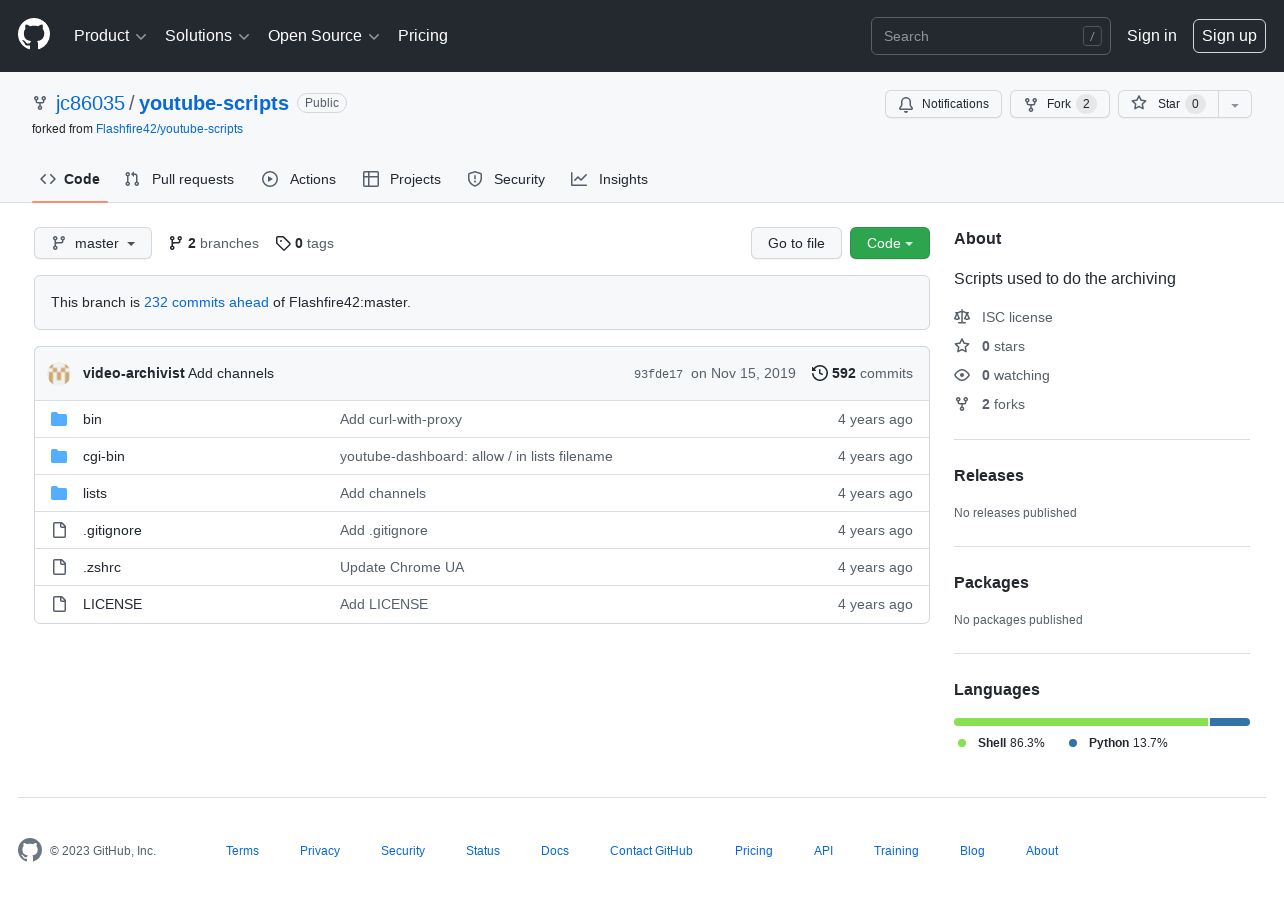Viewport: 1284px width, 912px height.
Task: Fork this repository
Action: click(1060, 104)
